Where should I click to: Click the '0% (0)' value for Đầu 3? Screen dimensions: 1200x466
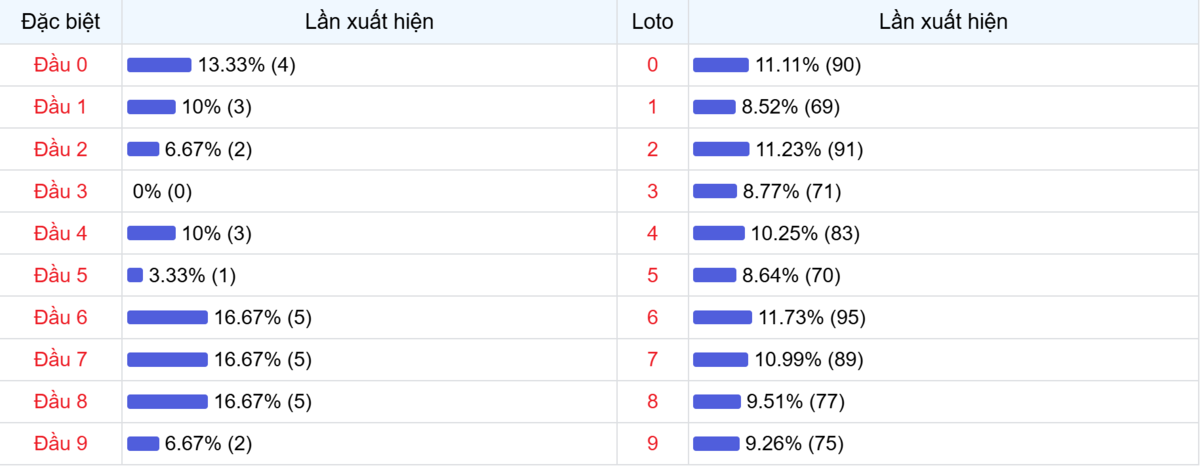pos(162,191)
